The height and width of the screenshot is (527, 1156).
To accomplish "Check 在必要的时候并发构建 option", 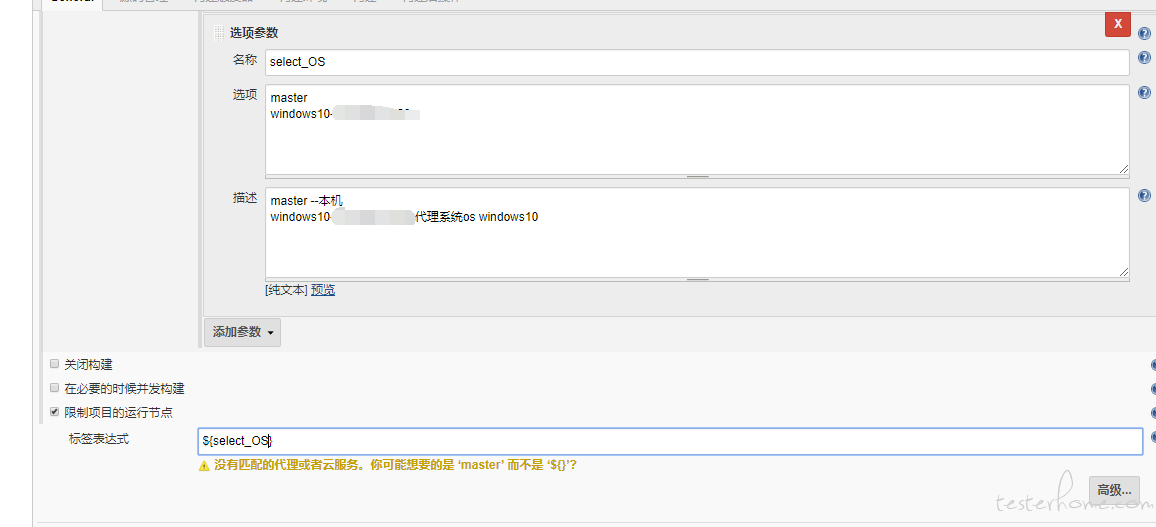I will pyautogui.click(x=54, y=388).
